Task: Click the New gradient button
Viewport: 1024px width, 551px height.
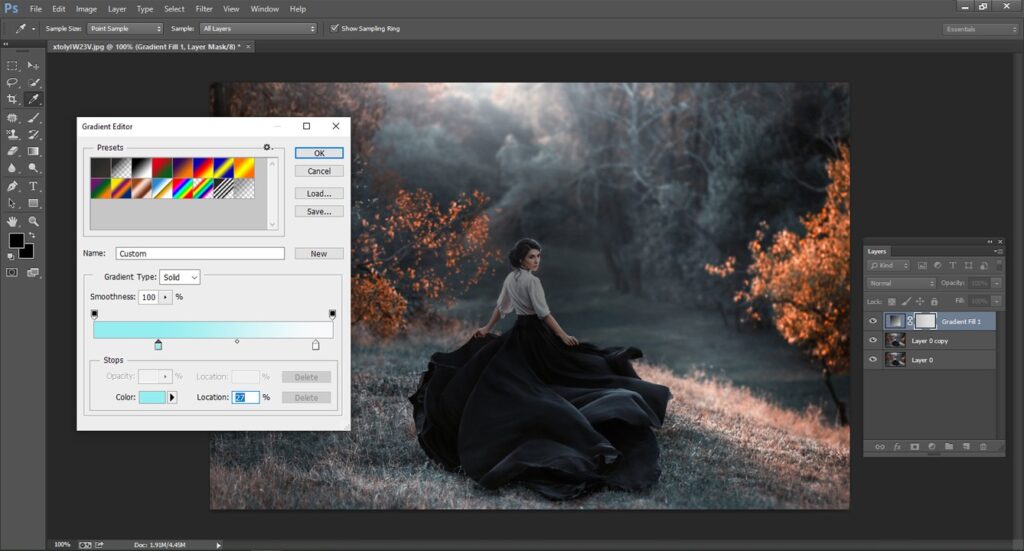Action: [x=319, y=253]
